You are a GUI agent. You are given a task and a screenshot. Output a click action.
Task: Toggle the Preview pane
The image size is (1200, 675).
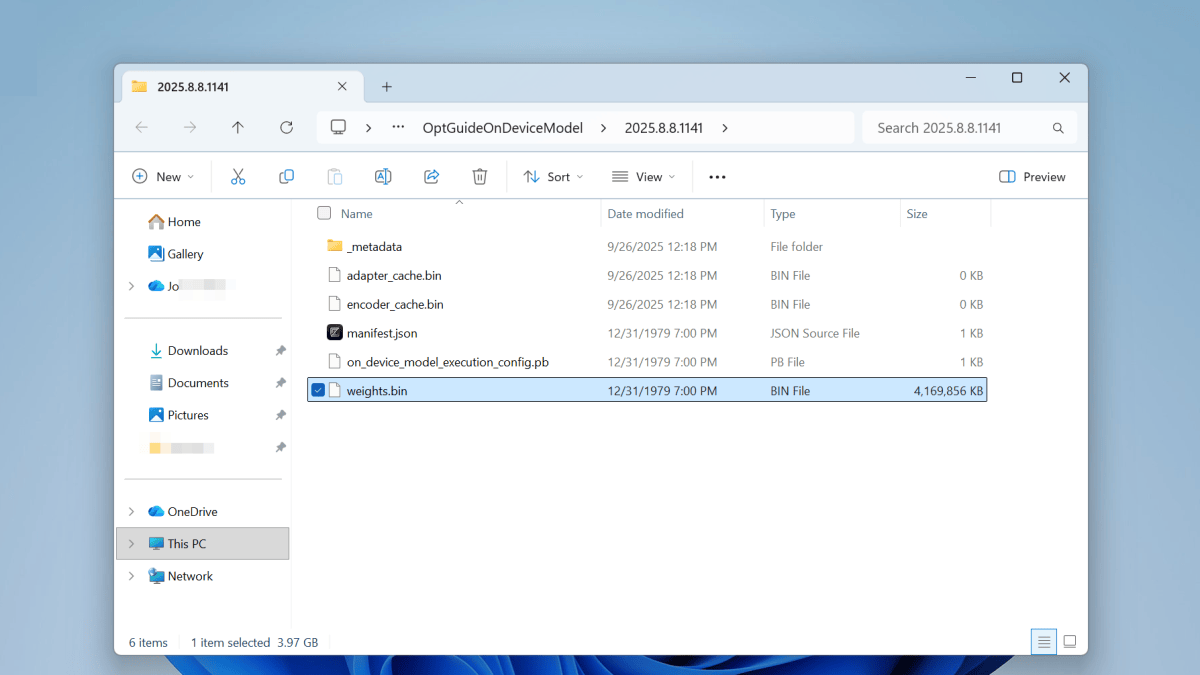point(1033,177)
